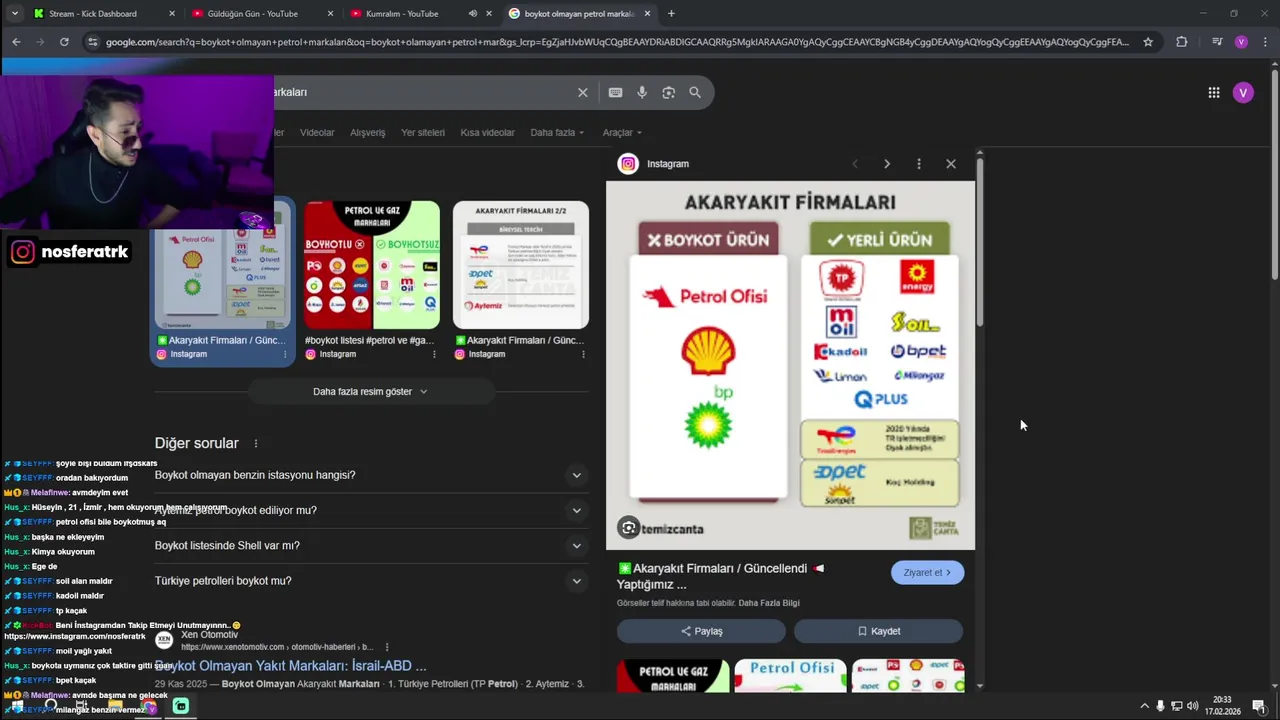Open the Videolar search filter
This screenshot has height=720, width=1280.
pos(317,132)
